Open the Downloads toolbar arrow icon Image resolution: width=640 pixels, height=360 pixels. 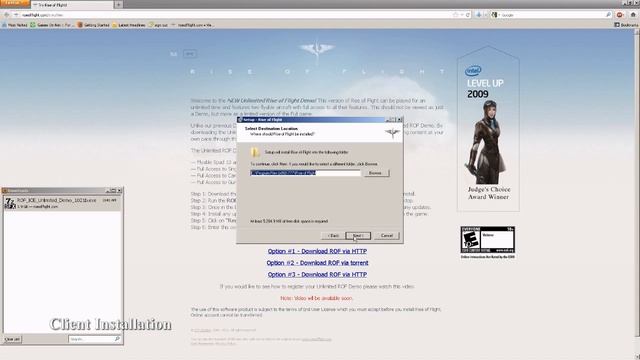pyautogui.click(x=478, y=15)
